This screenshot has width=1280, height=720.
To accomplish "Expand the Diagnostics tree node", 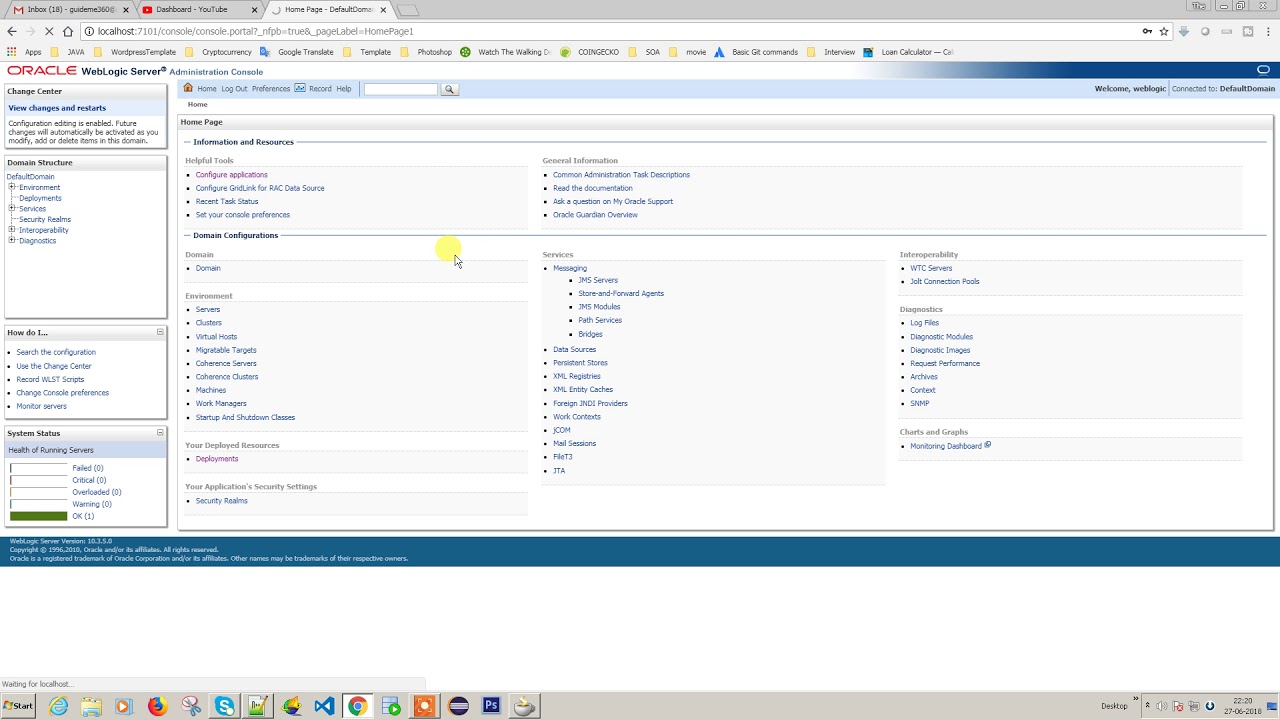I will [x=12, y=240].
